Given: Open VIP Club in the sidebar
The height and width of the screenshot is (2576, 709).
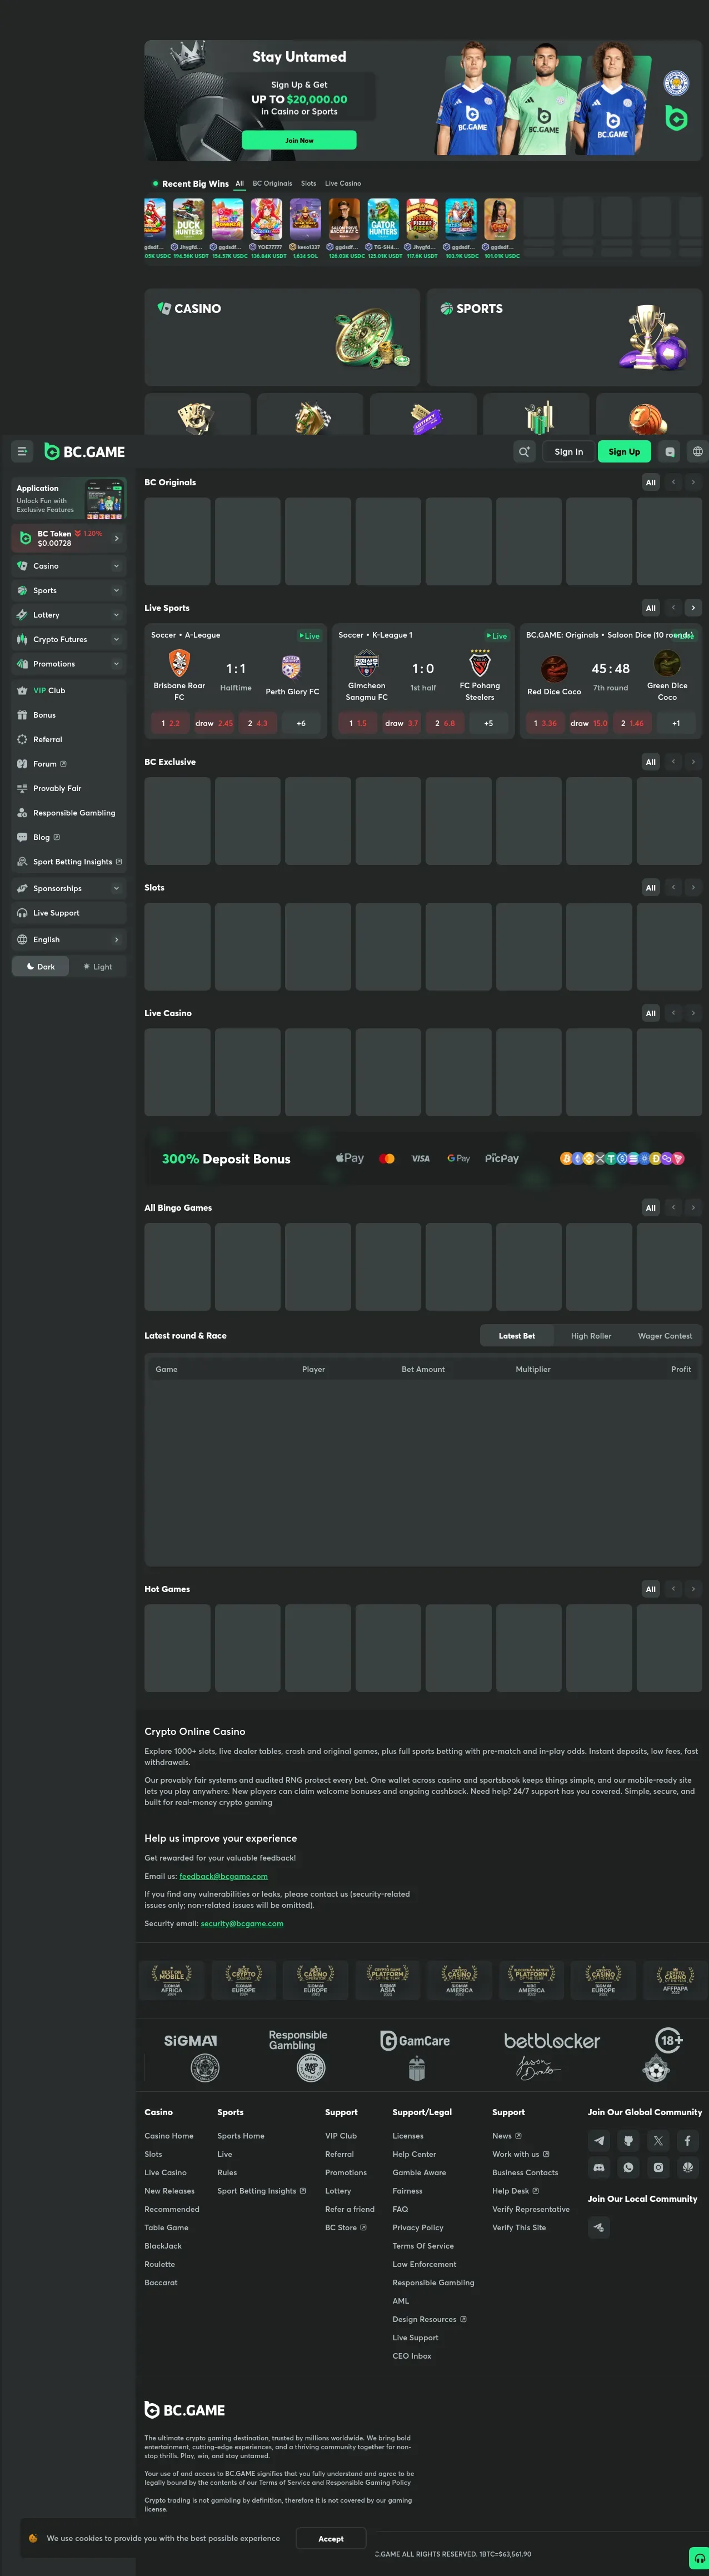Looking at the screenshot, I should 69,690.
